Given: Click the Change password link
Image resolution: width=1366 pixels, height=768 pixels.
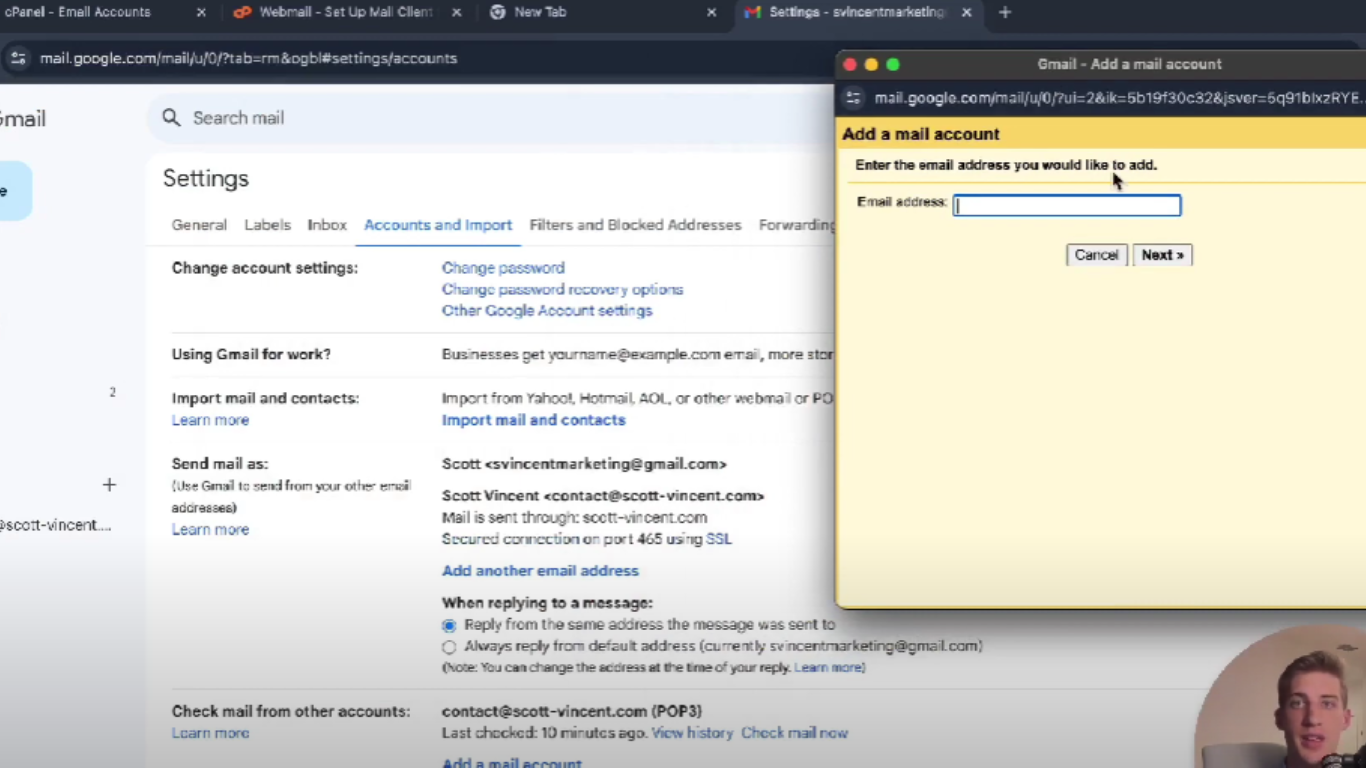Looking at the screenshot, I should 503,268.
